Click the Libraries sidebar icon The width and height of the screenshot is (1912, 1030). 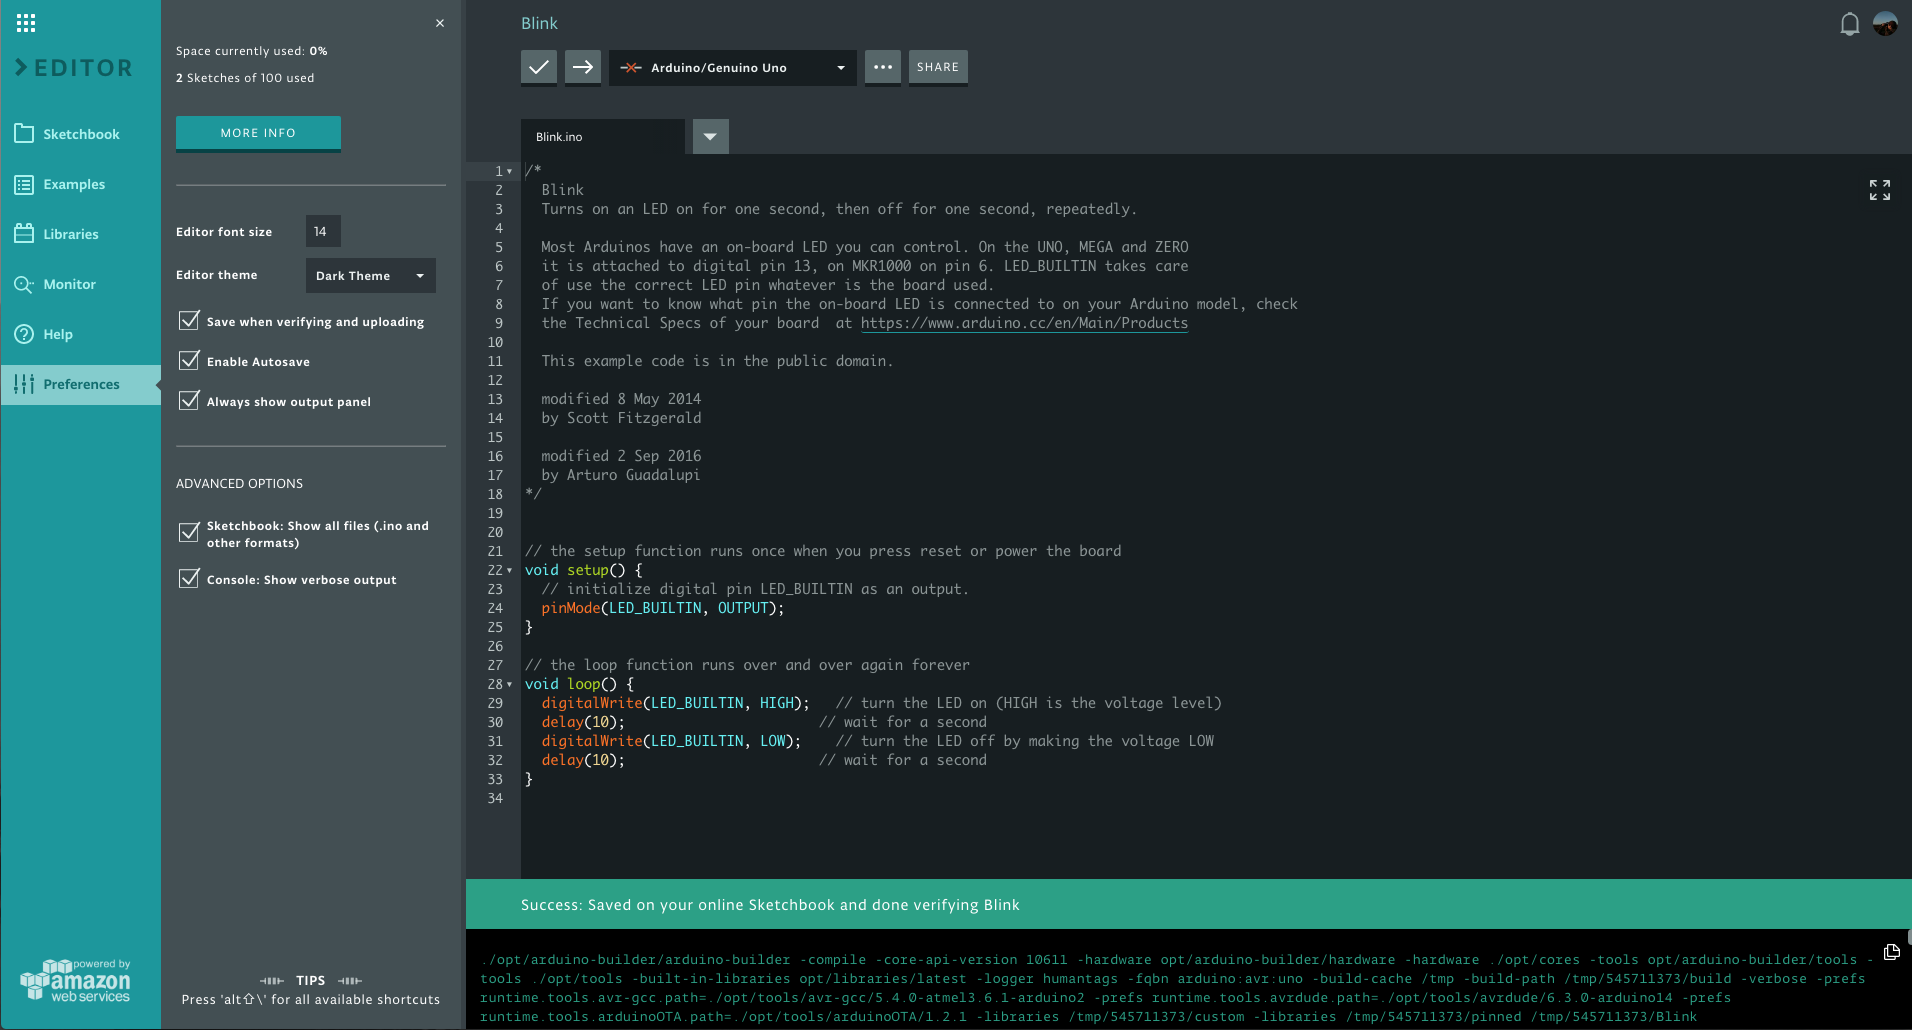point(26,233)
